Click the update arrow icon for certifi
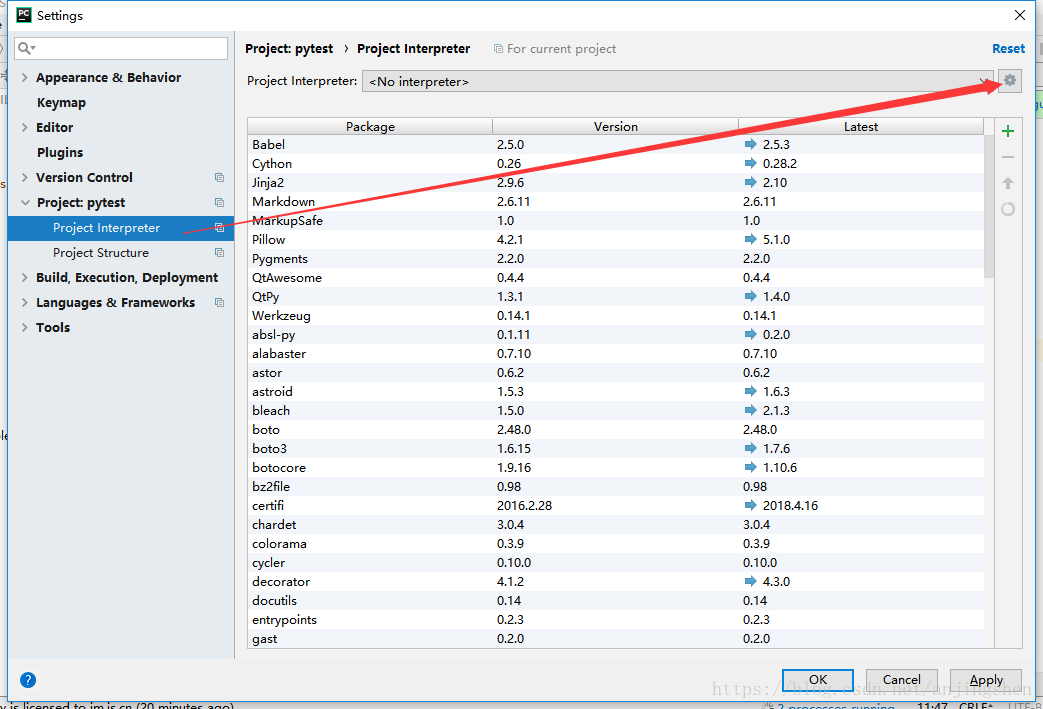The height and width of the screenshot is (709, 1043). [x=750, y=505]
